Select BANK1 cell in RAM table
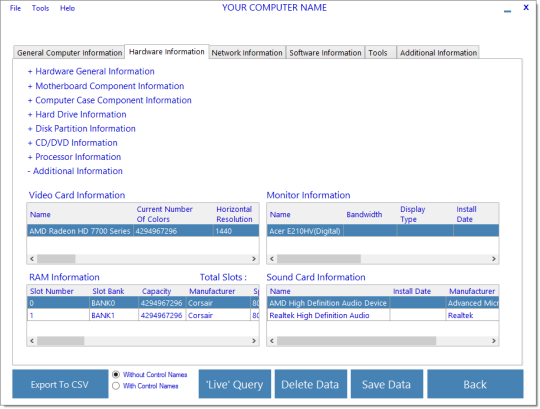This screenshot has width=540, height=409. [x=114, y=315]
